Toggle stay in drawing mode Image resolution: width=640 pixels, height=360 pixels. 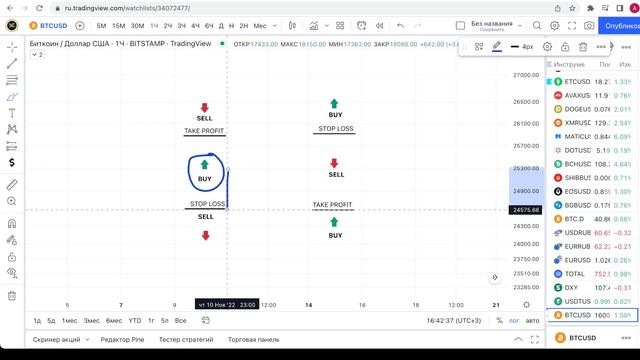pos(12,240)
